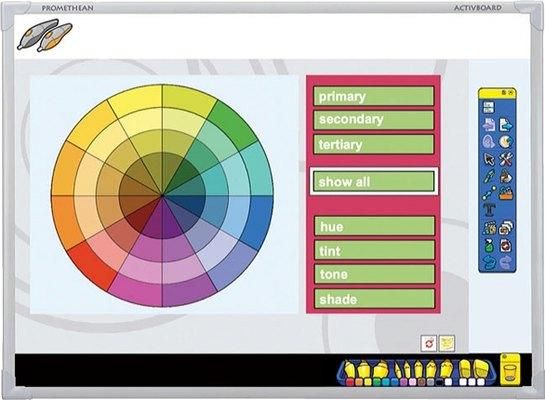Click the show all button
The height and width of the screenshot is (400, 545).
(374, 181)
